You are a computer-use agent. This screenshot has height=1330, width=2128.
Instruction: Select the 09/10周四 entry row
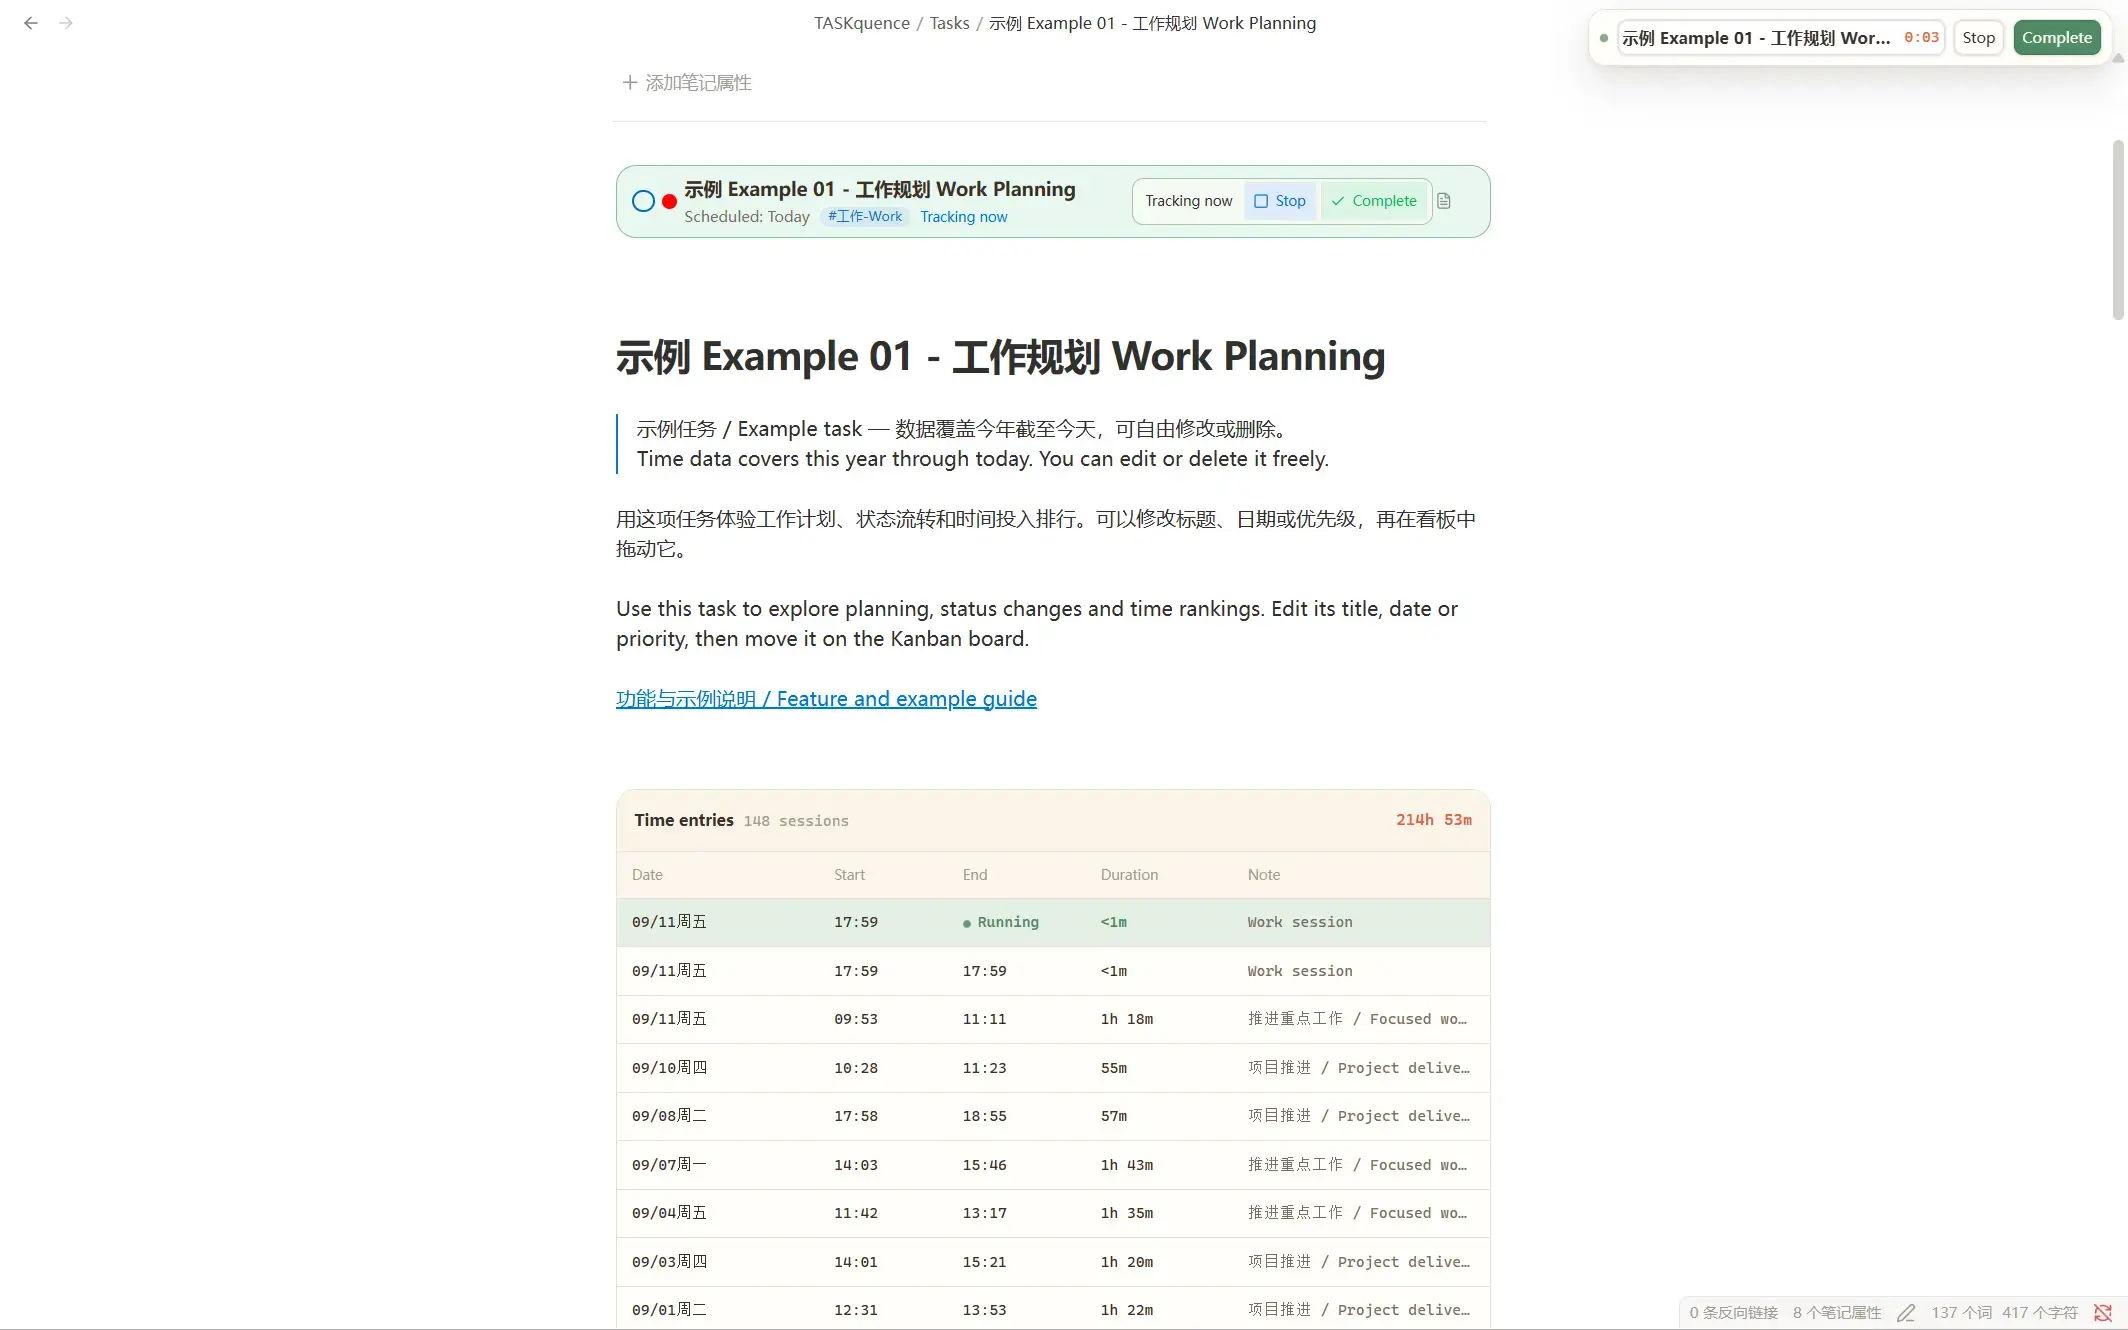(1053, 1068)
